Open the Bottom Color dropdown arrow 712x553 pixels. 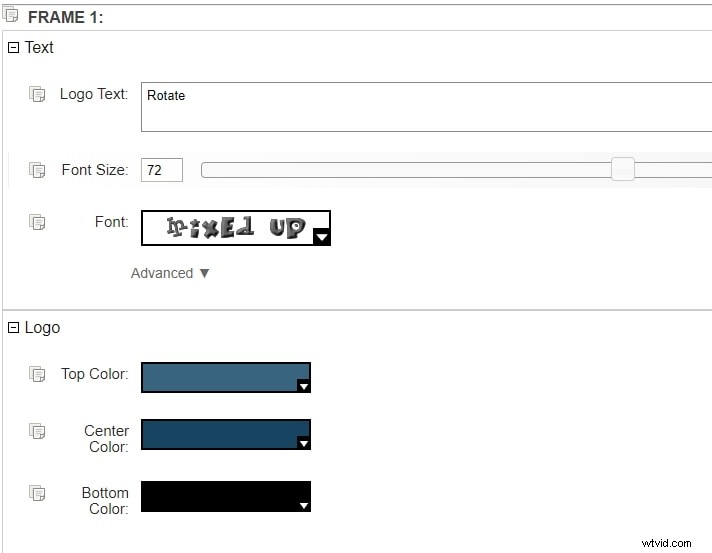pyautogui.click(x=304, y=505)
